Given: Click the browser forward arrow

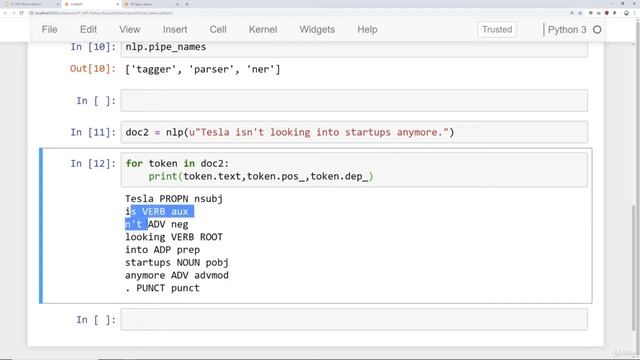Looking at the screenshot, I should (13, 13).
